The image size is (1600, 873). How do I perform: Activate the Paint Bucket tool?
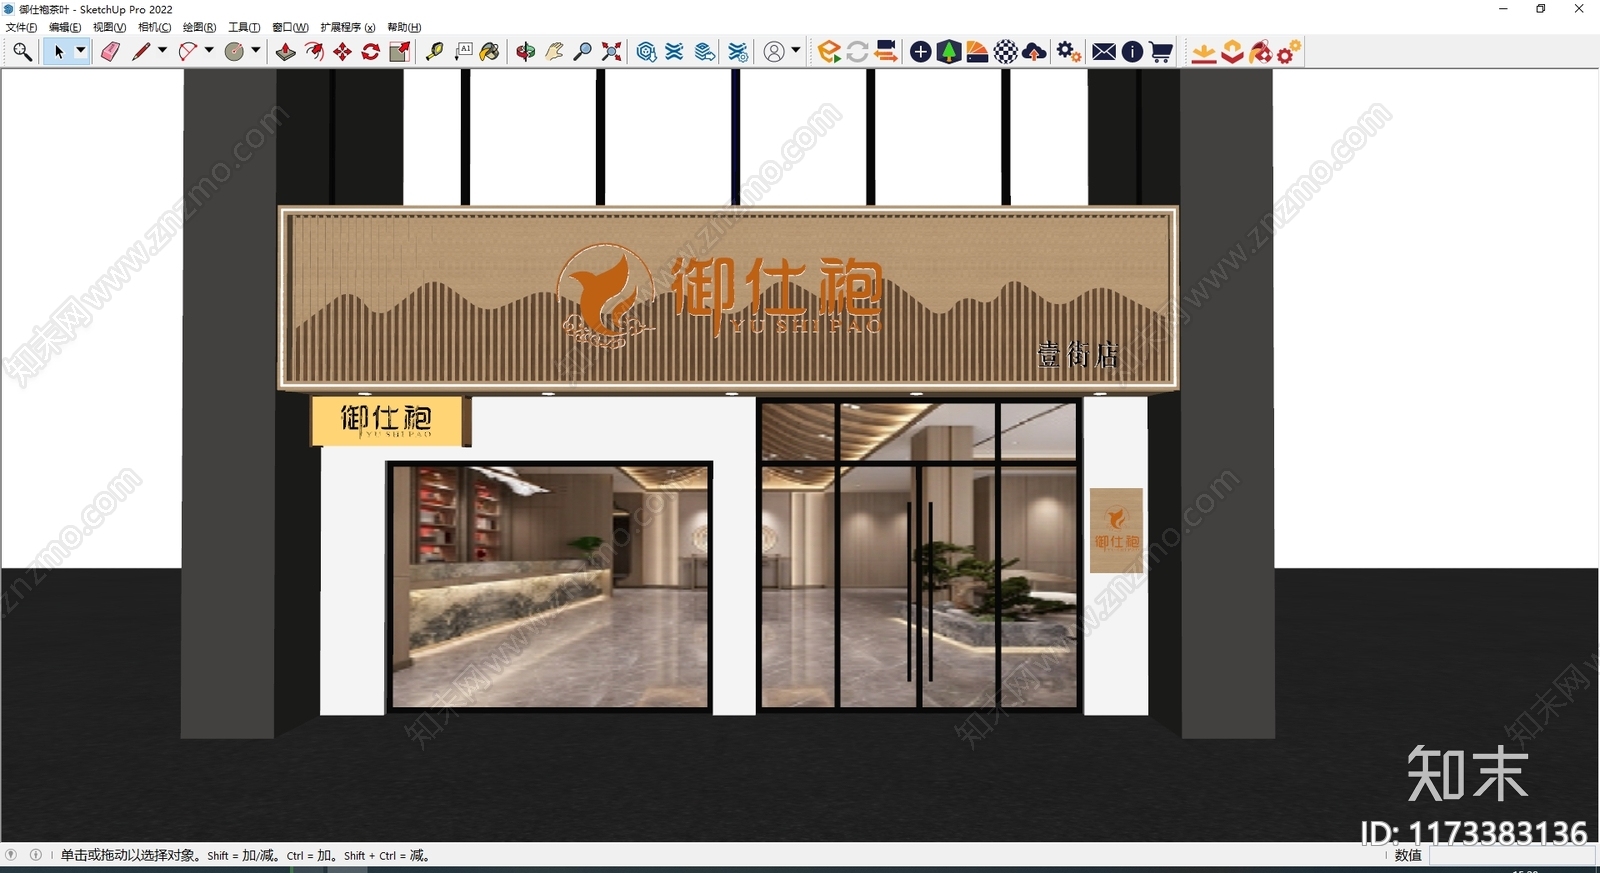click(x=490, y=52)
